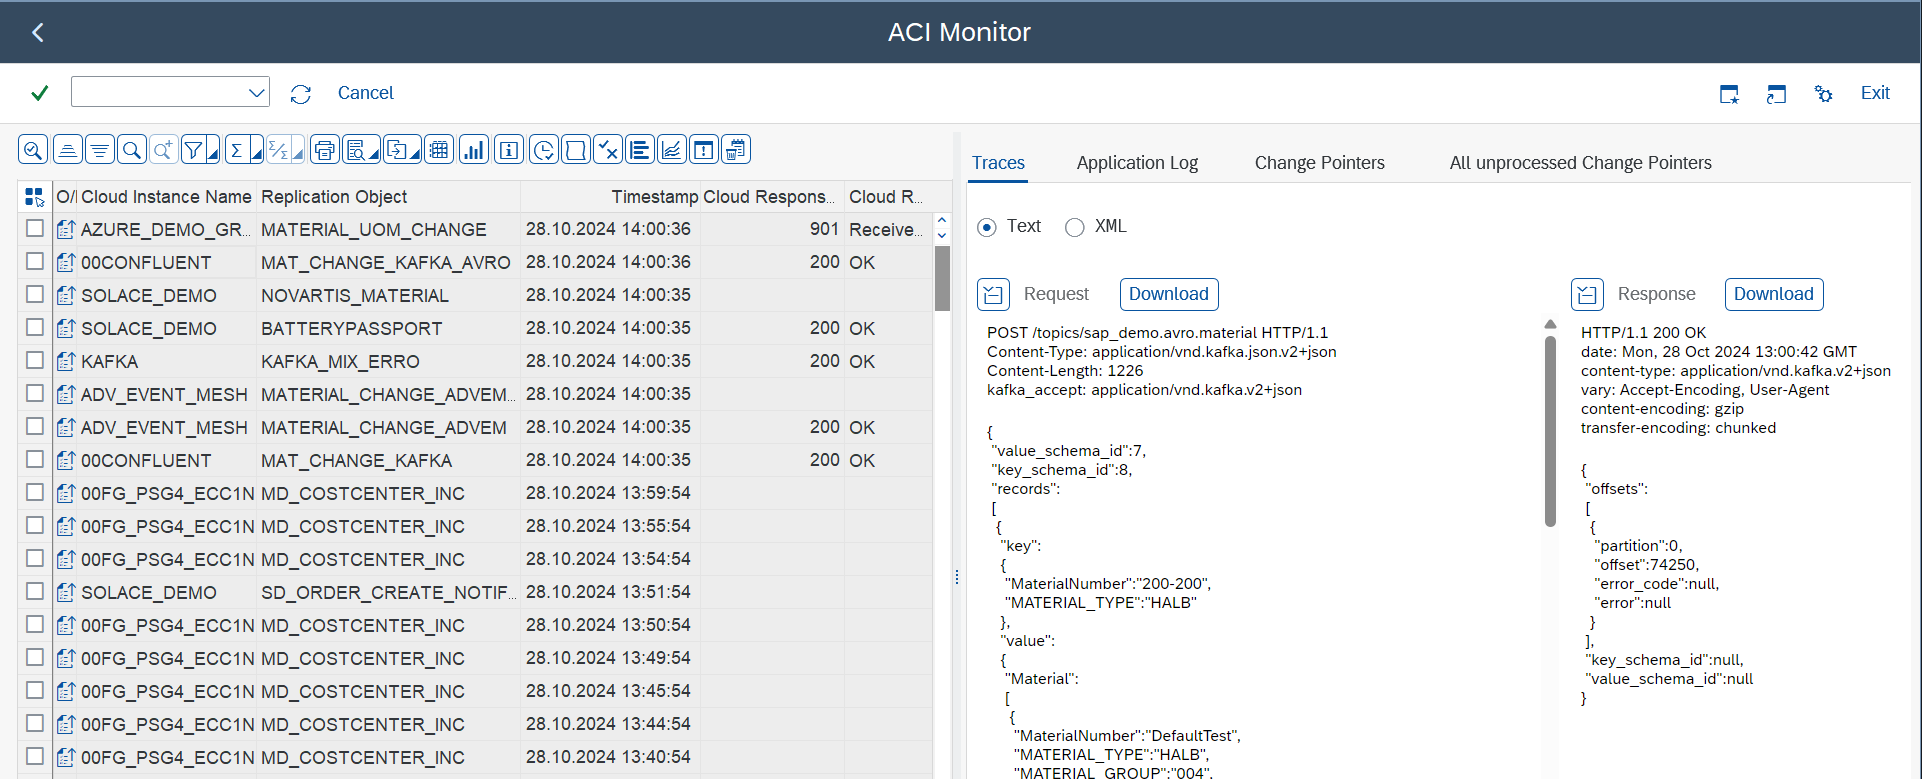This screenshot has width=1922, height=779.
Task: Click the Choose Layout grid icon
Action: tap(438, 150)
